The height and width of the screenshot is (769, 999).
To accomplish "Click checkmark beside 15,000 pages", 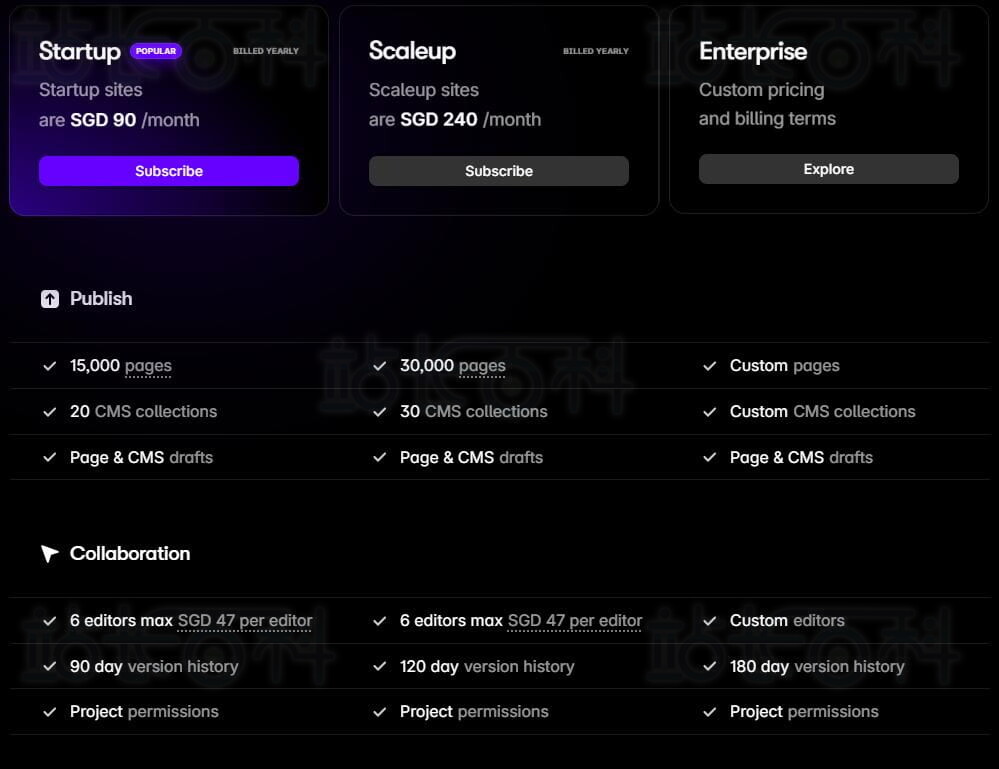I will click(50, 366).
